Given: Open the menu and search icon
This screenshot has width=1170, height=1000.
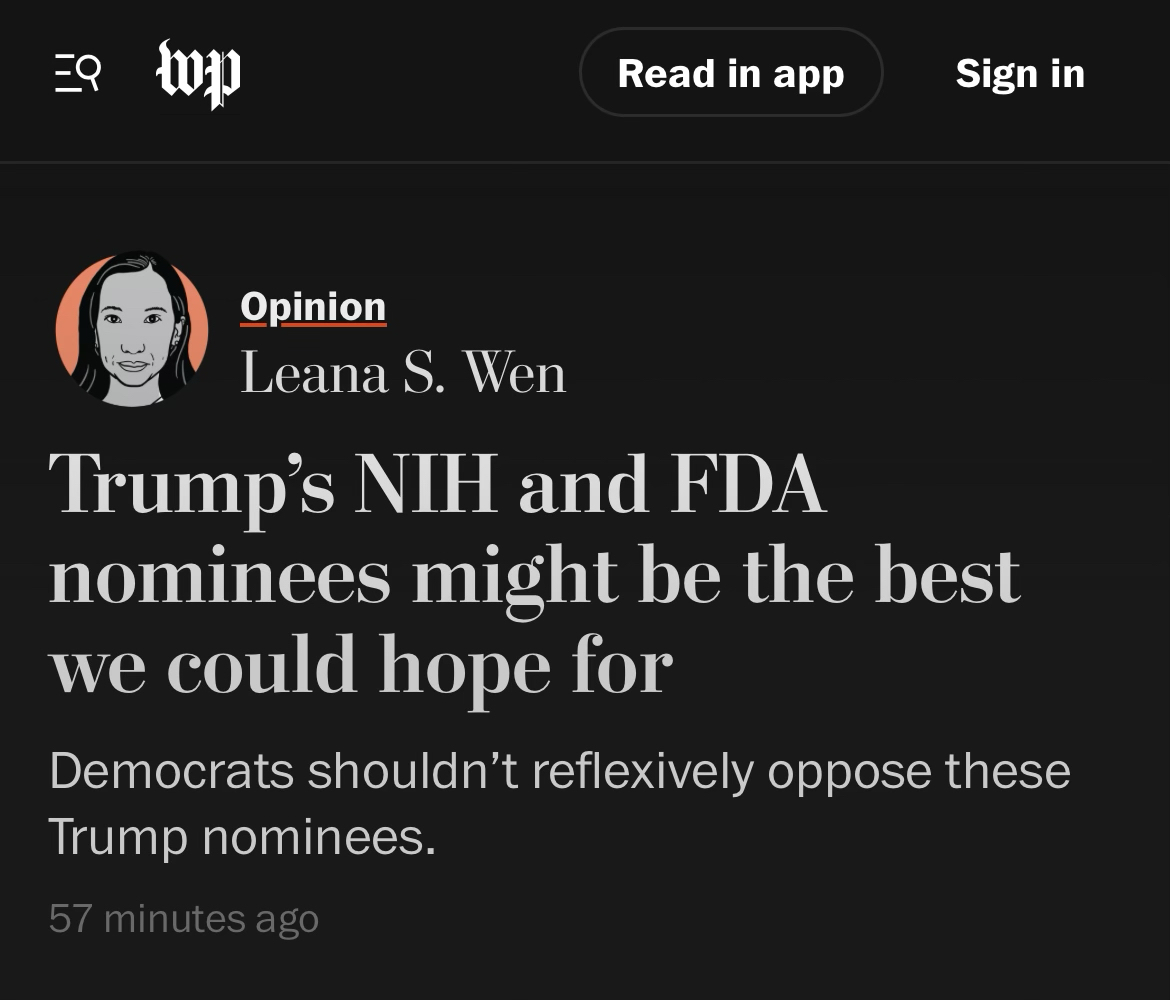Looking at the screenshot, I should 77,73.
